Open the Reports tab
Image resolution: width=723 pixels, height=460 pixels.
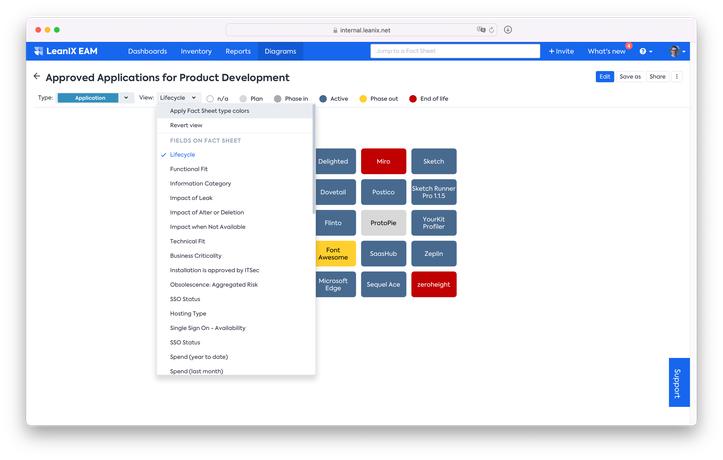click(238, 51)
